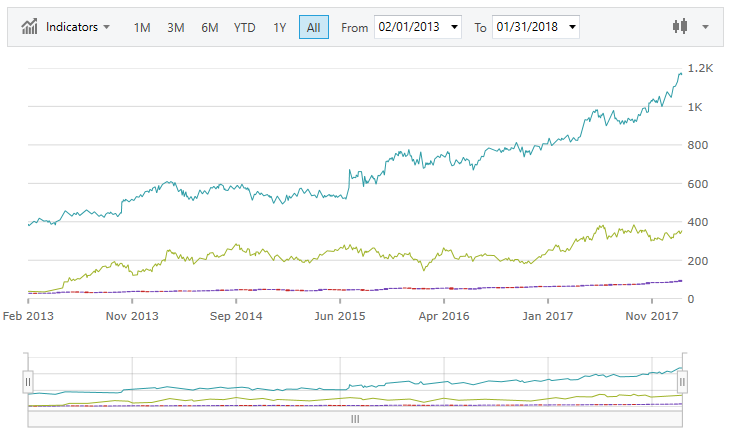The height and width of the screenshot is (436, 730).
Task: Click the To date field 01/31/2018
Action: click(525, 27)
